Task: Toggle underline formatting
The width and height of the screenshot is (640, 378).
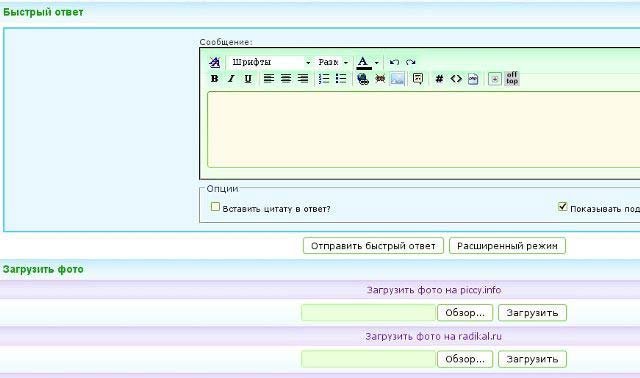Action: point(248,79)
